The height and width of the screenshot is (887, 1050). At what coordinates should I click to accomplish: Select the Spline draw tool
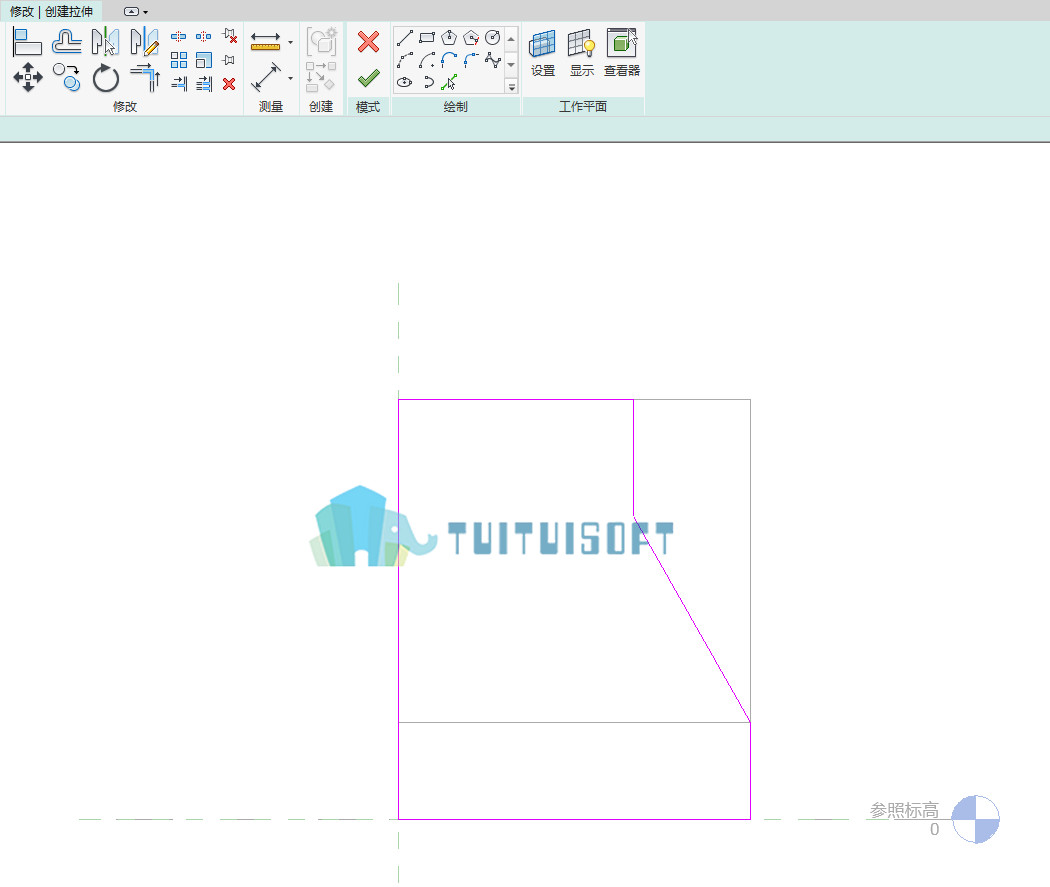point(493,60)
